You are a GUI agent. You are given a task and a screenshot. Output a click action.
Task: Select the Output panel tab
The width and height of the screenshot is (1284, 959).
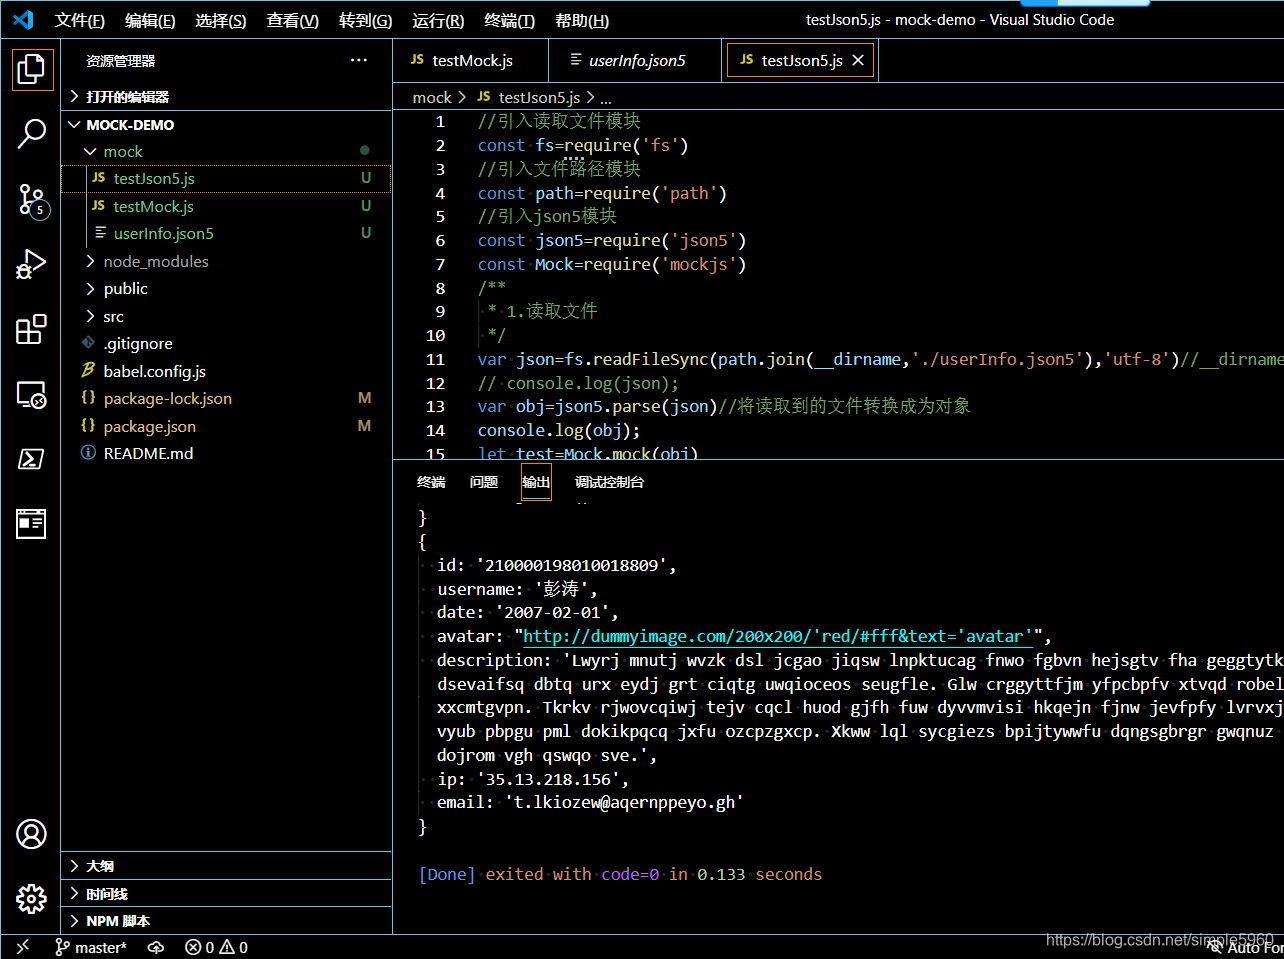click(x=536, y=482)
